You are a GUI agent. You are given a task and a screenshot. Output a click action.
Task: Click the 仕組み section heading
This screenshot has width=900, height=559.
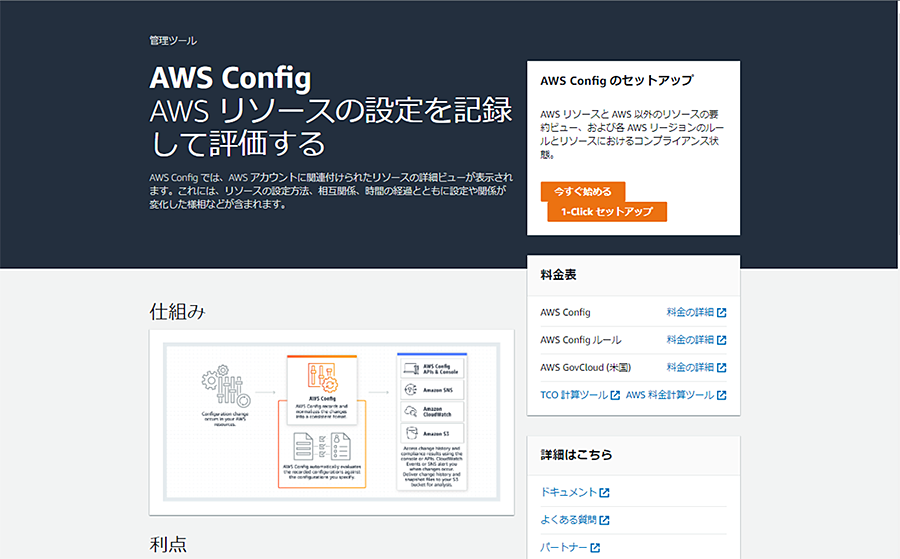177,312
